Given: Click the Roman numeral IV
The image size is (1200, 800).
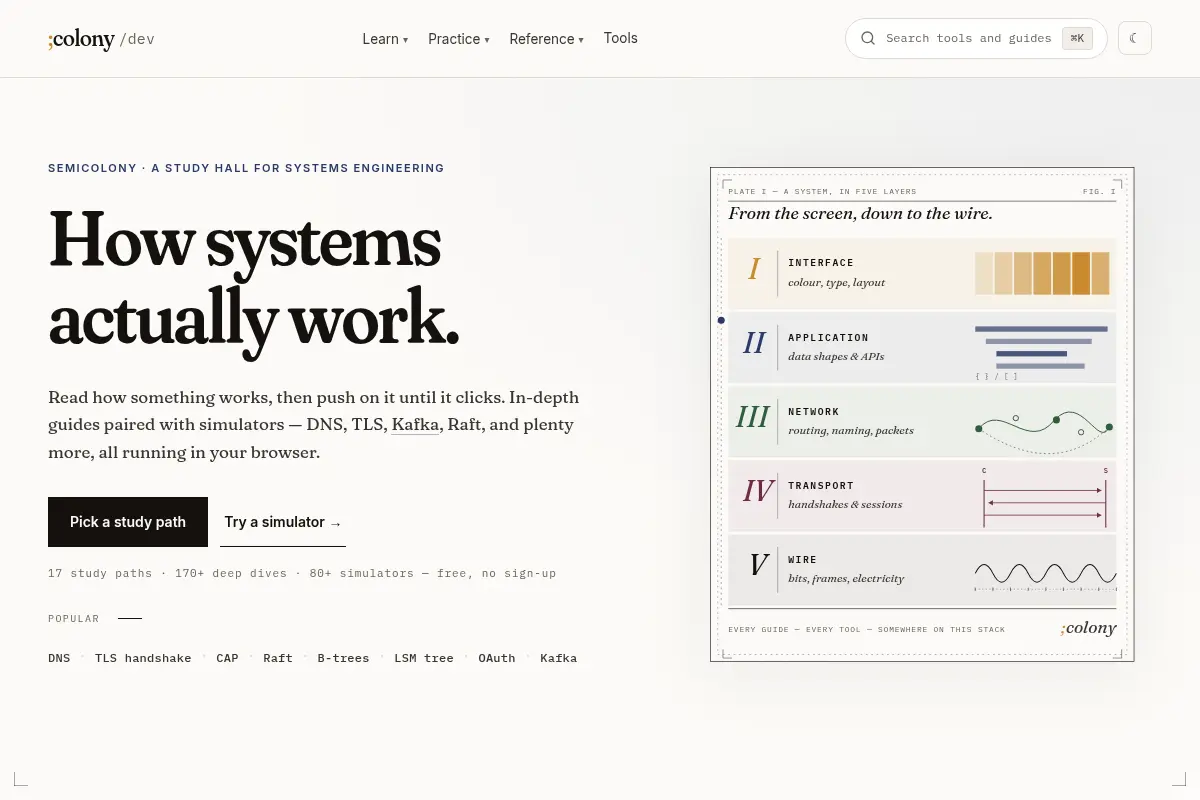Looking at the screenshot, I should pyautogui.click(x=757, y=490).
